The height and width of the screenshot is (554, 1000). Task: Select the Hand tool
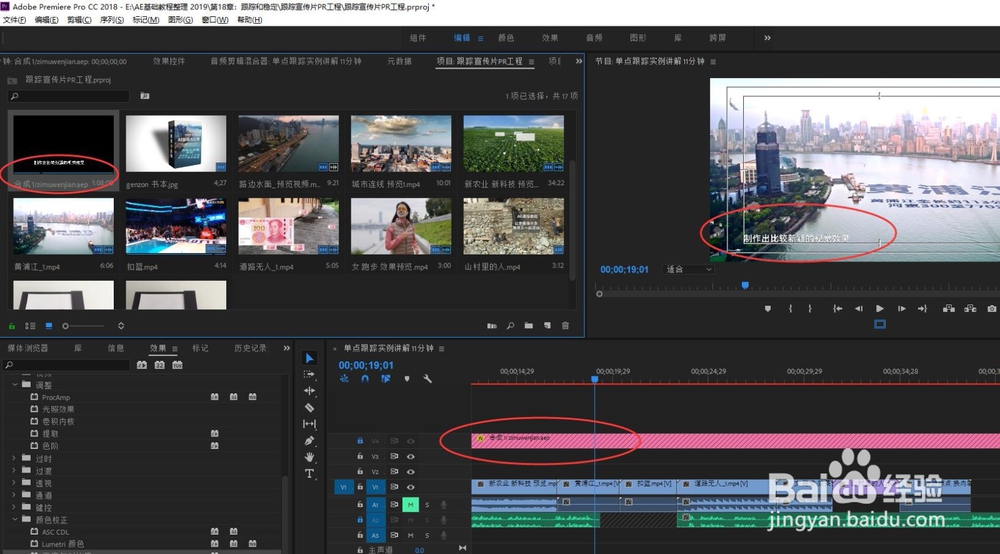click(x=309, y=457)
